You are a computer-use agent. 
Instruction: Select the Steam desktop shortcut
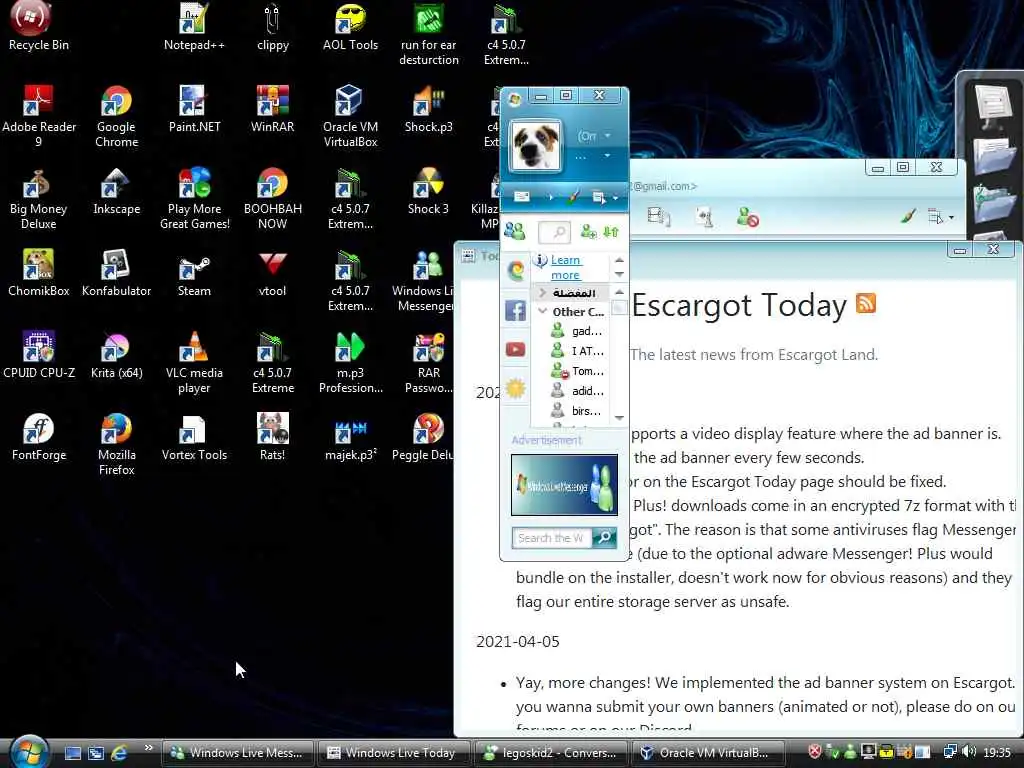tap(194, 273)
